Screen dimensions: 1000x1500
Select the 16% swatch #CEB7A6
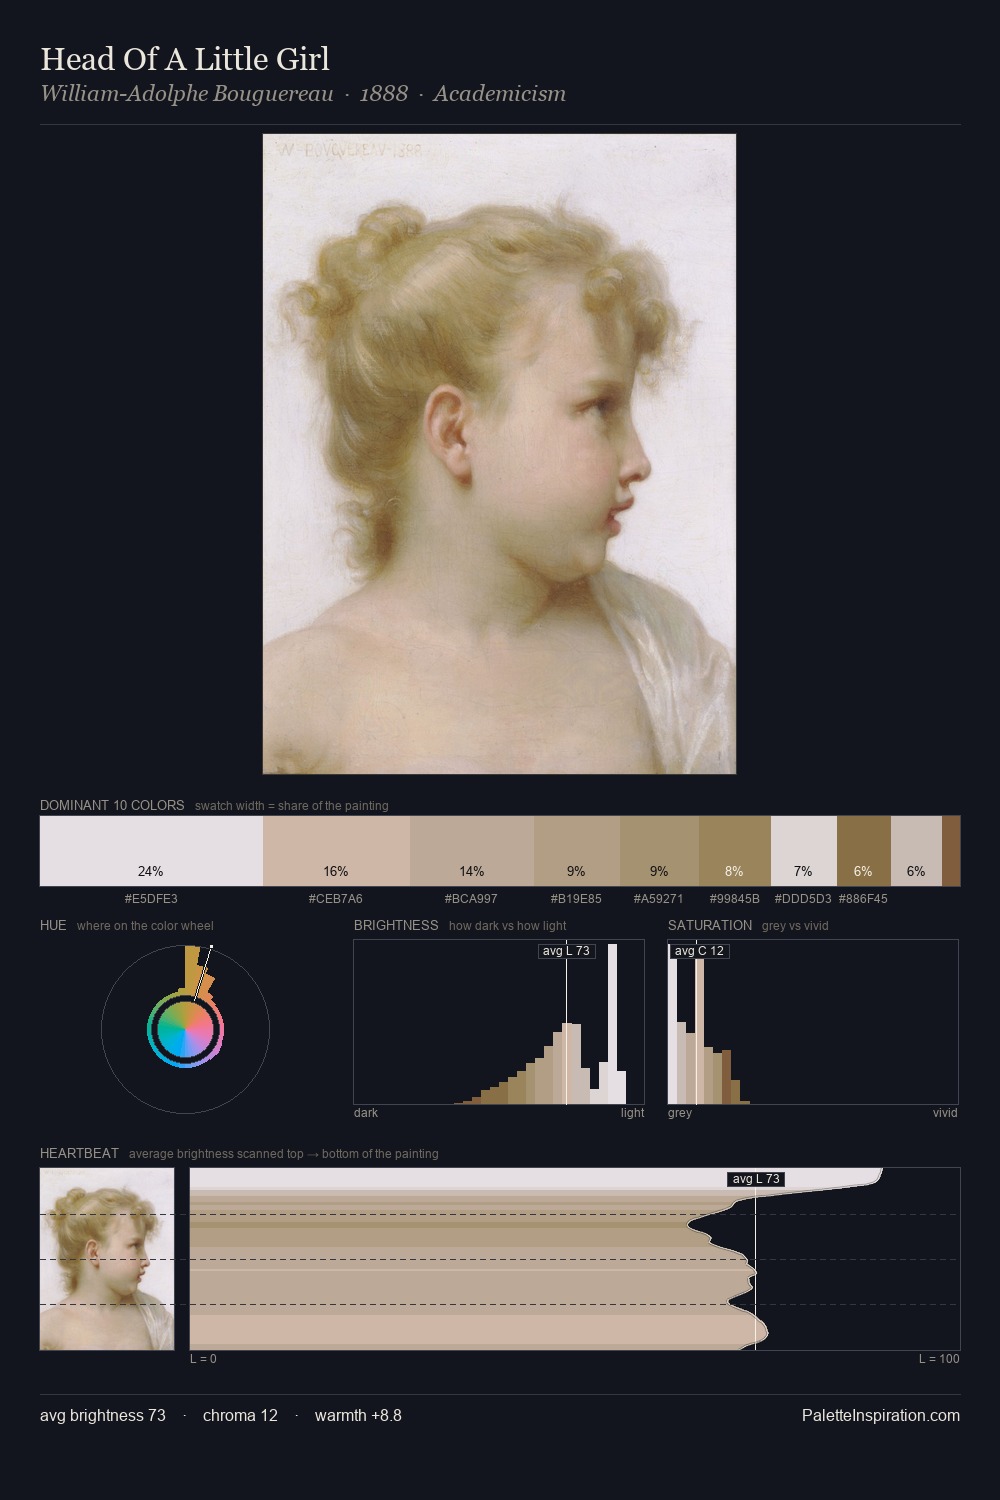pyautogui.click(x=336, y=851)
